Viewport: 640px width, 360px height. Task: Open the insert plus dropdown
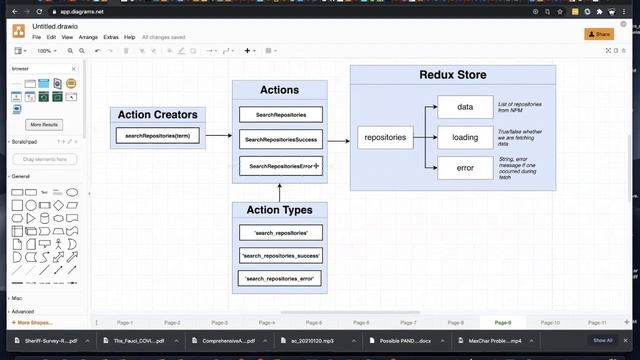(250, 51)
